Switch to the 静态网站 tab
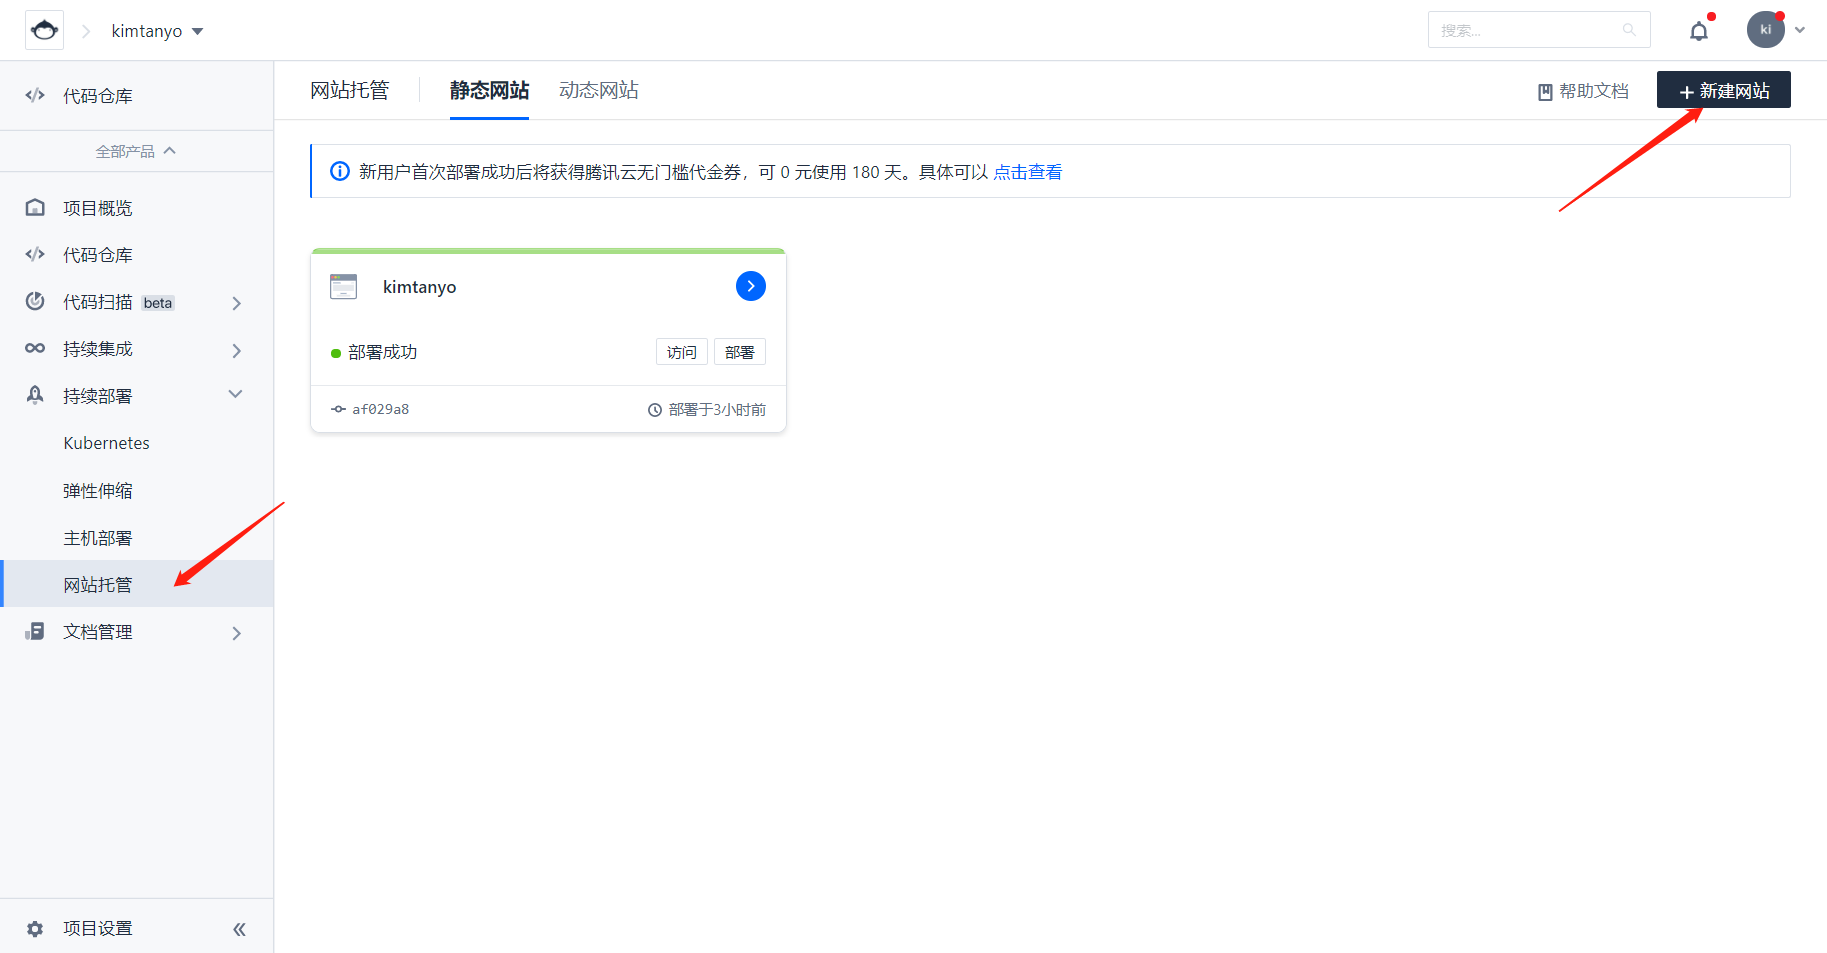The width and height of the screenshot is (1827, 953). [489, 90]
